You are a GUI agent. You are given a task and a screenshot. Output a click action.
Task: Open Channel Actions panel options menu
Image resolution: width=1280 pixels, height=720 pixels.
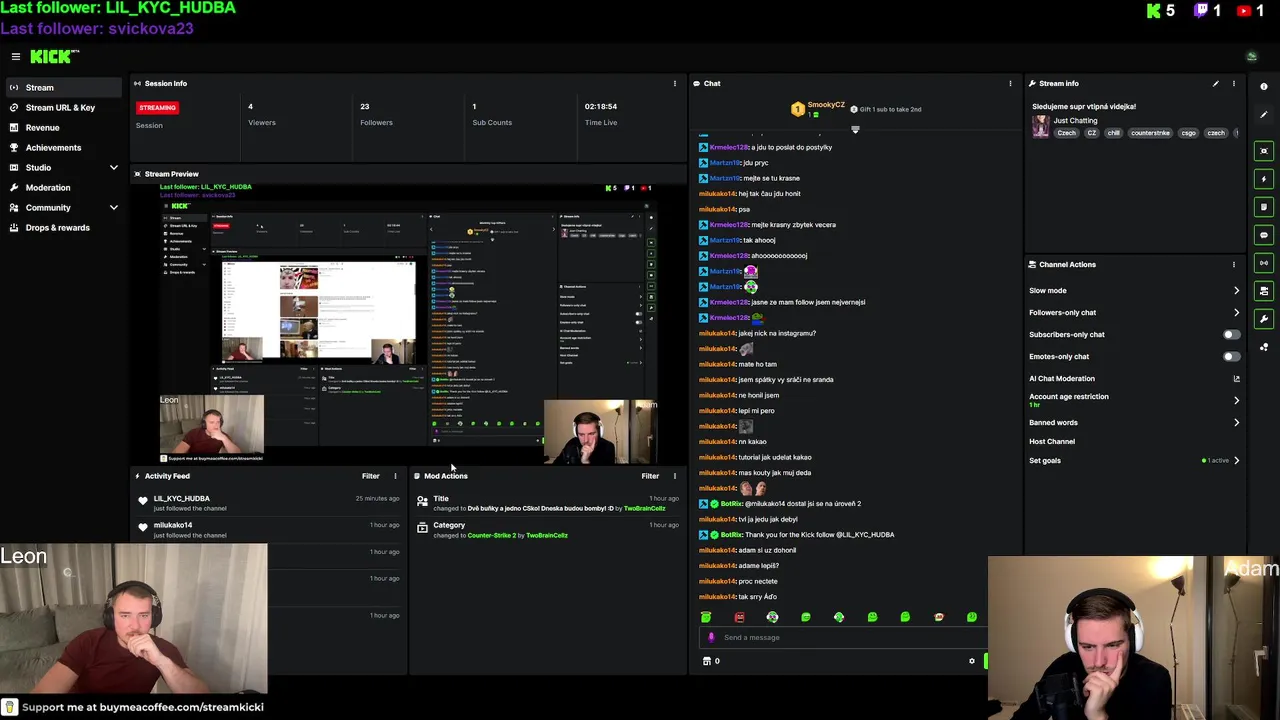click(x=1234, y=264)
